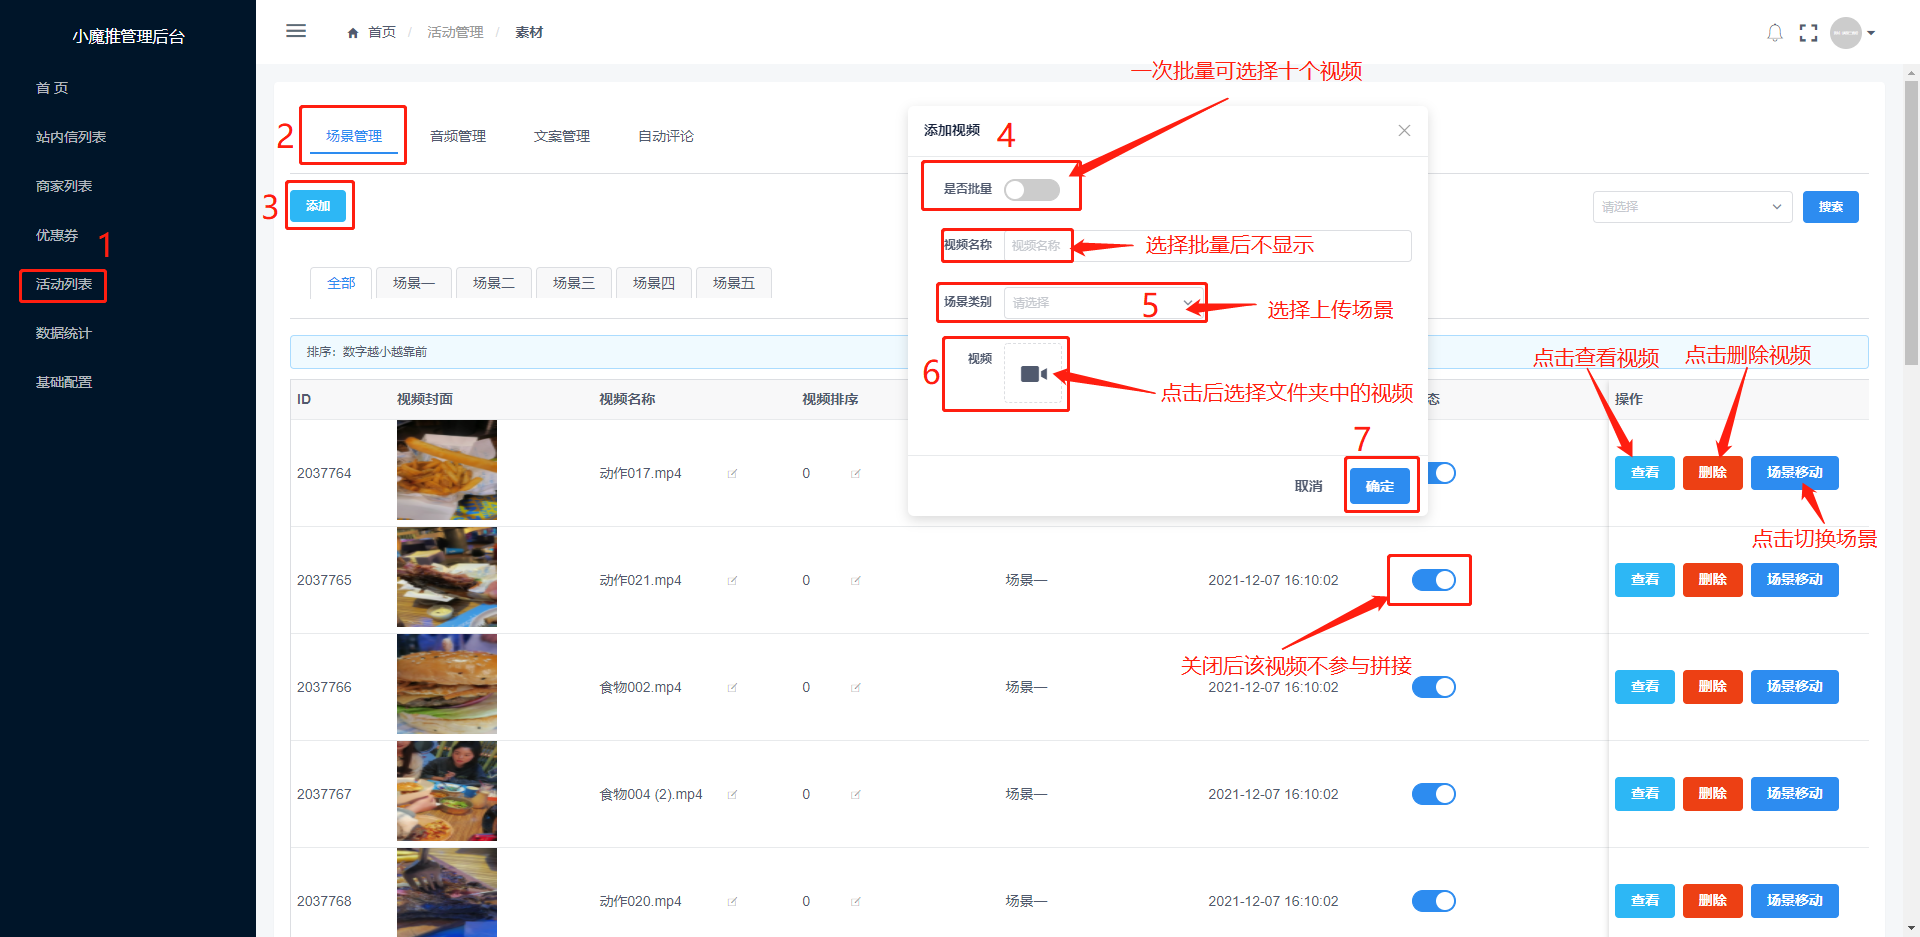This screenshot has width=1920, height=937.
Task: Turn off the status switch for video 2037767
Action: [1433, 794]
